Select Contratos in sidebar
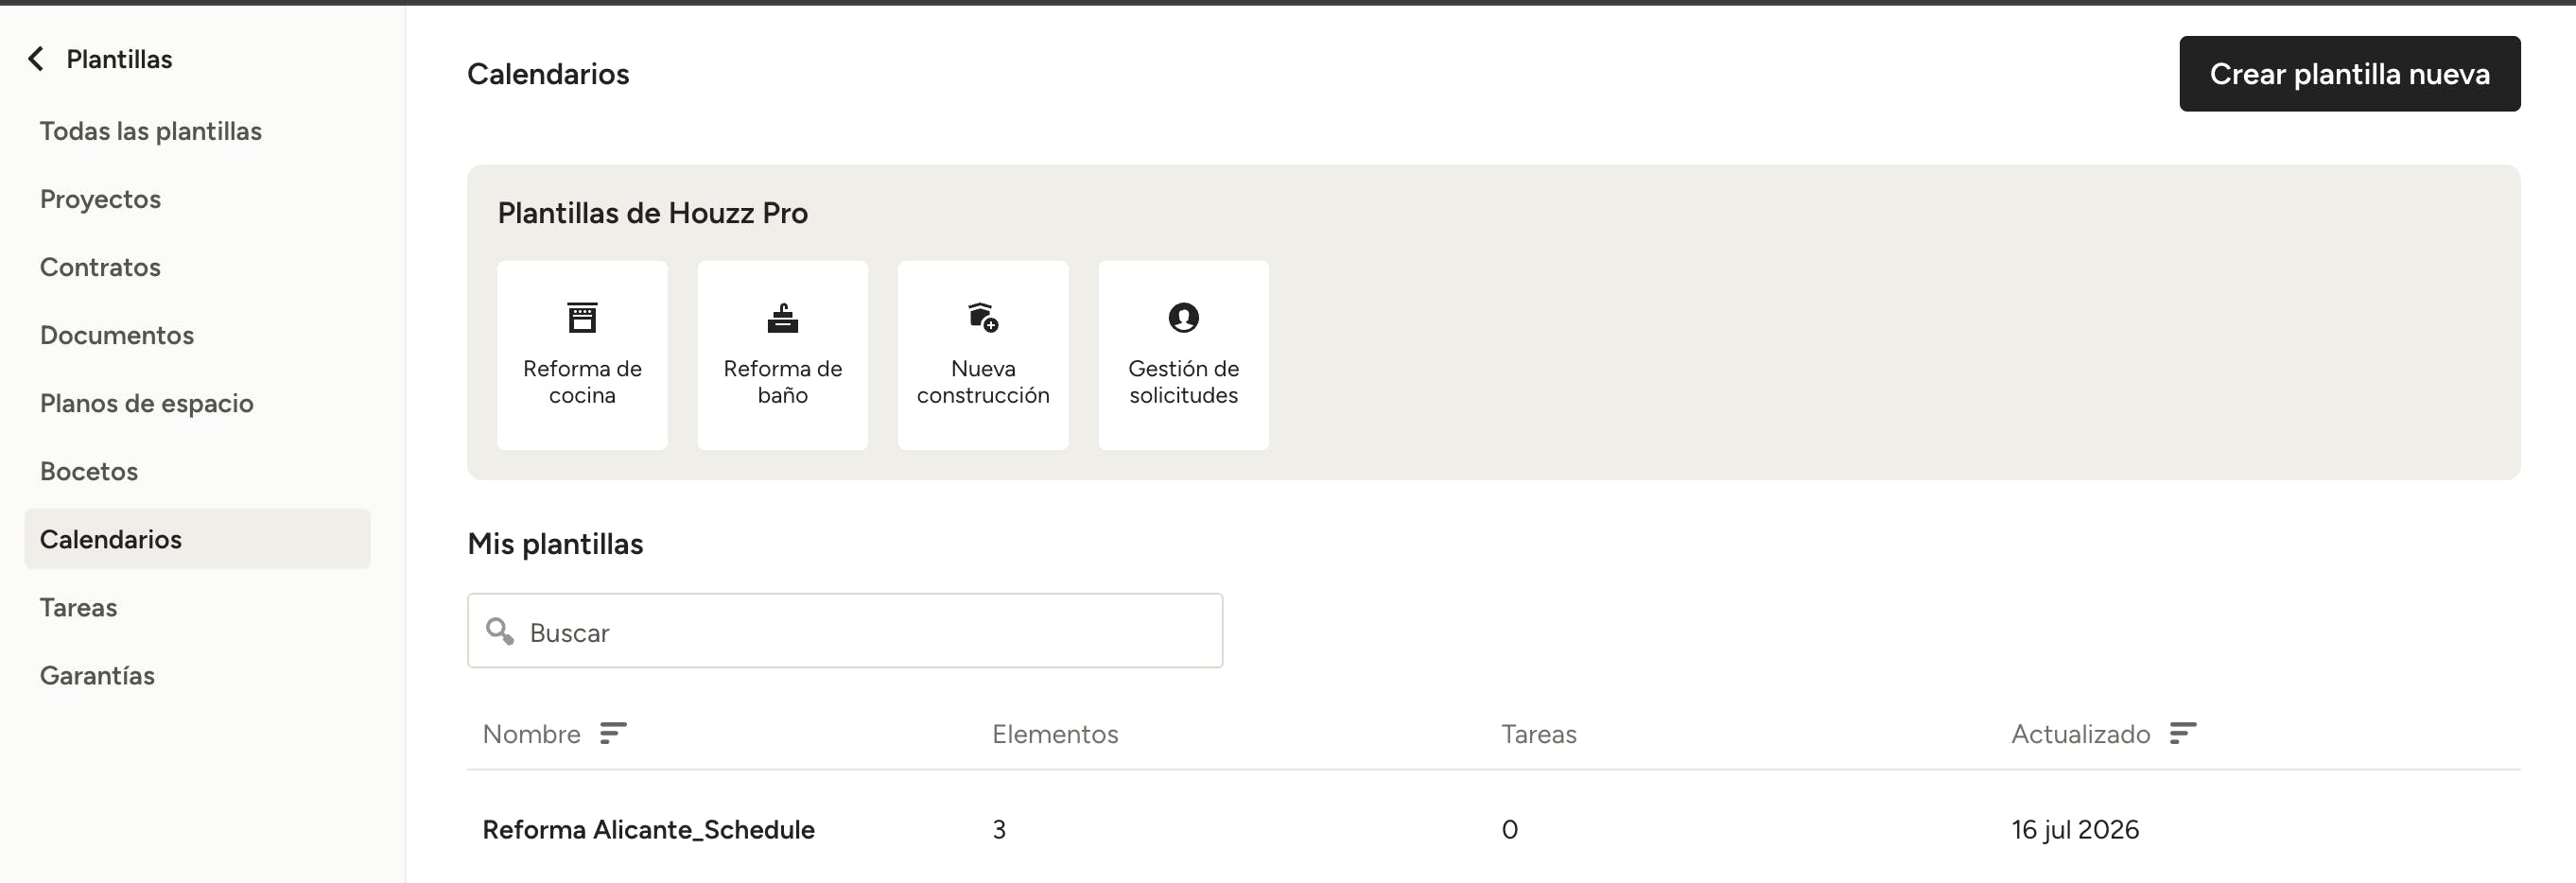 pos(100,267)
